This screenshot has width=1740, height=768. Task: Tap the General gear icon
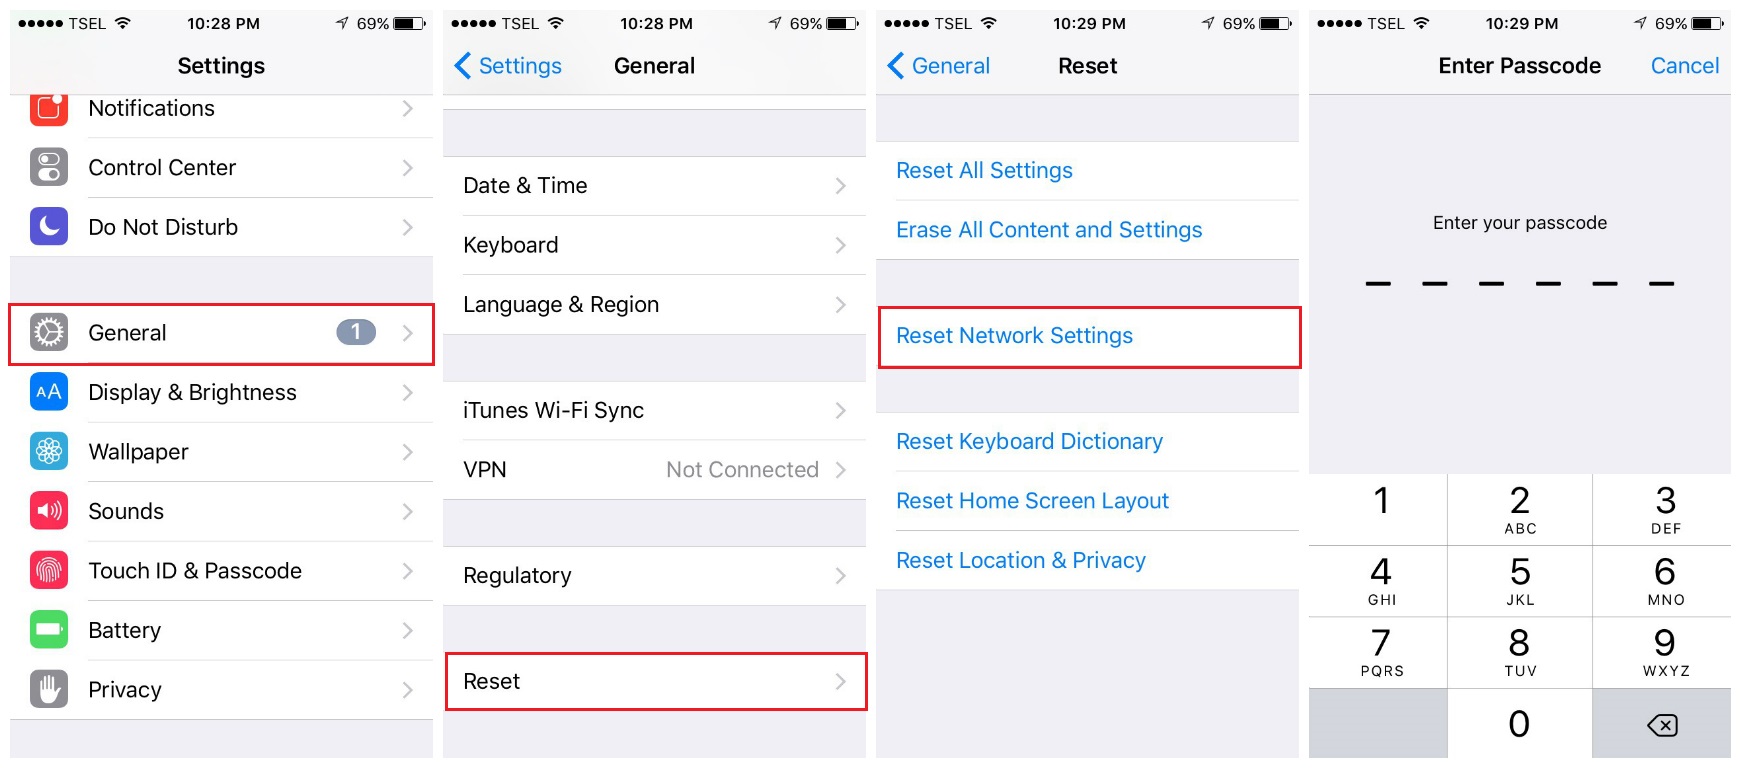tap(49, 332)
